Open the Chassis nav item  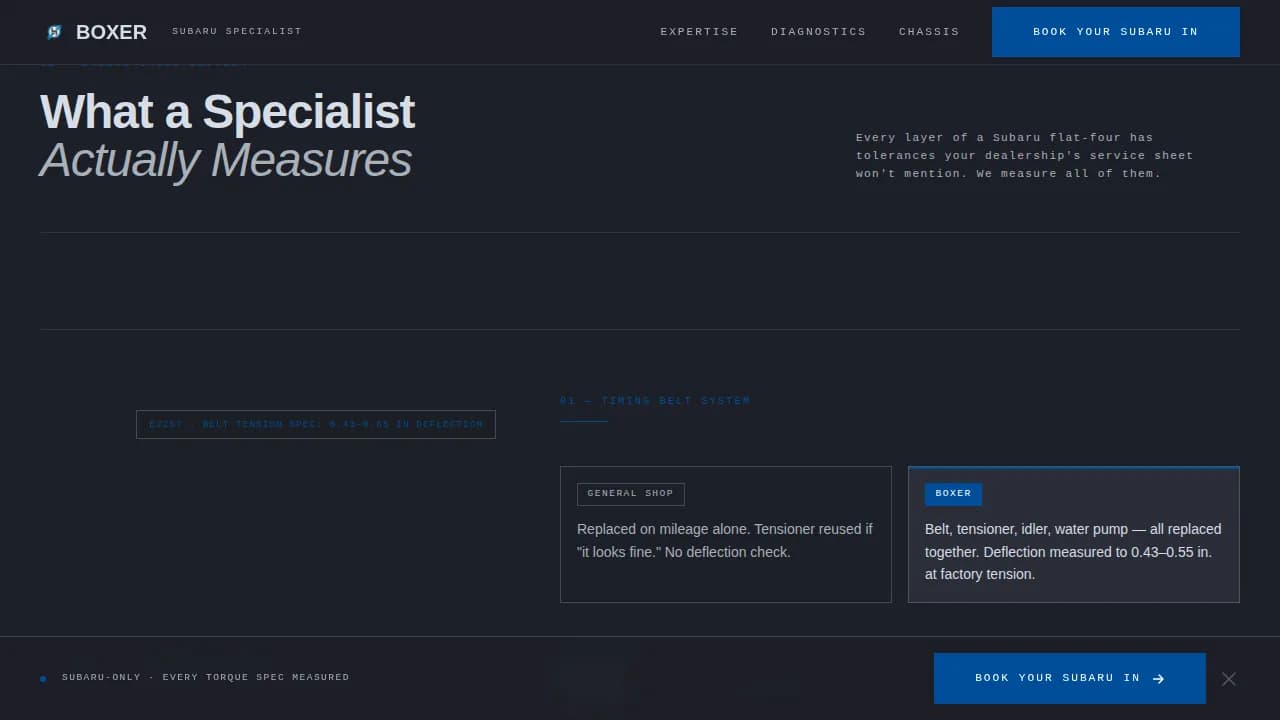[x=929, y=32]
